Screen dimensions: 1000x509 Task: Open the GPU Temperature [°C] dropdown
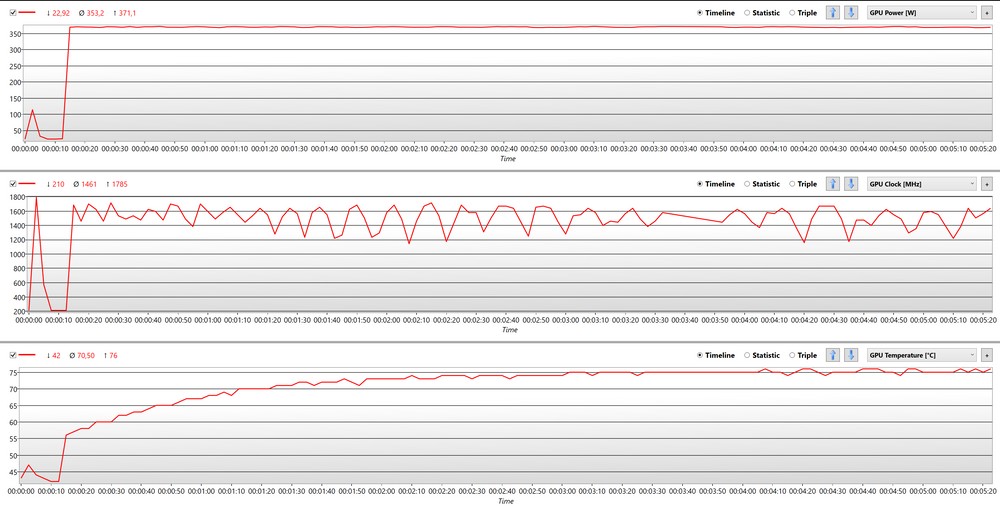921,355
